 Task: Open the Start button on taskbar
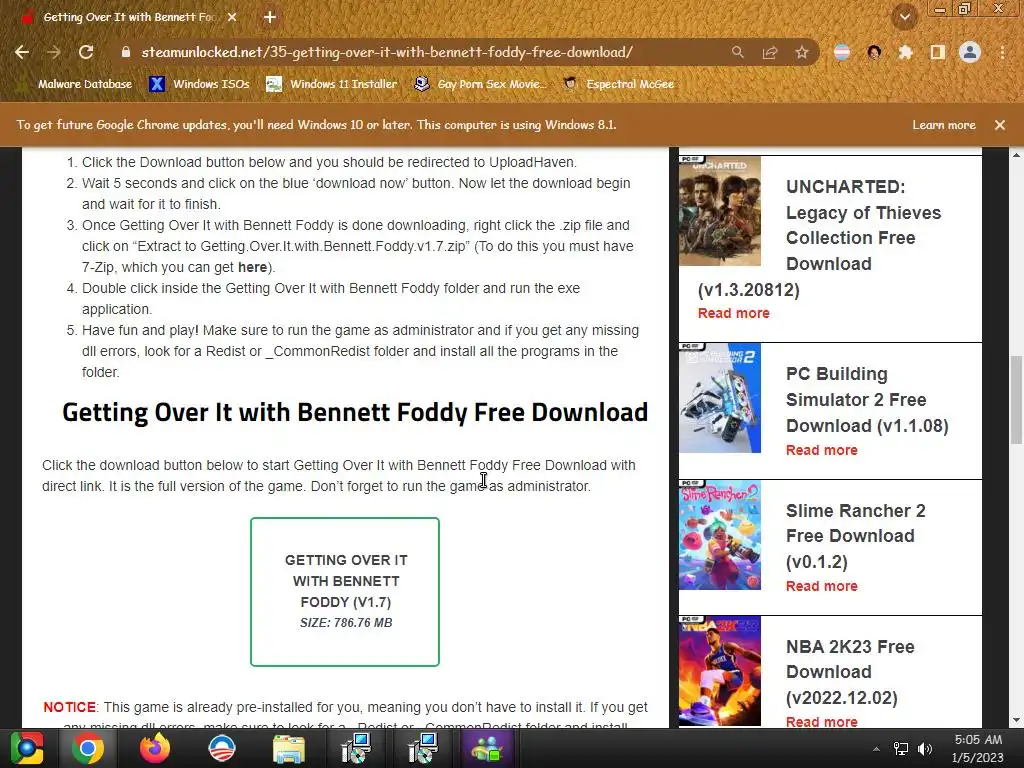27,748
